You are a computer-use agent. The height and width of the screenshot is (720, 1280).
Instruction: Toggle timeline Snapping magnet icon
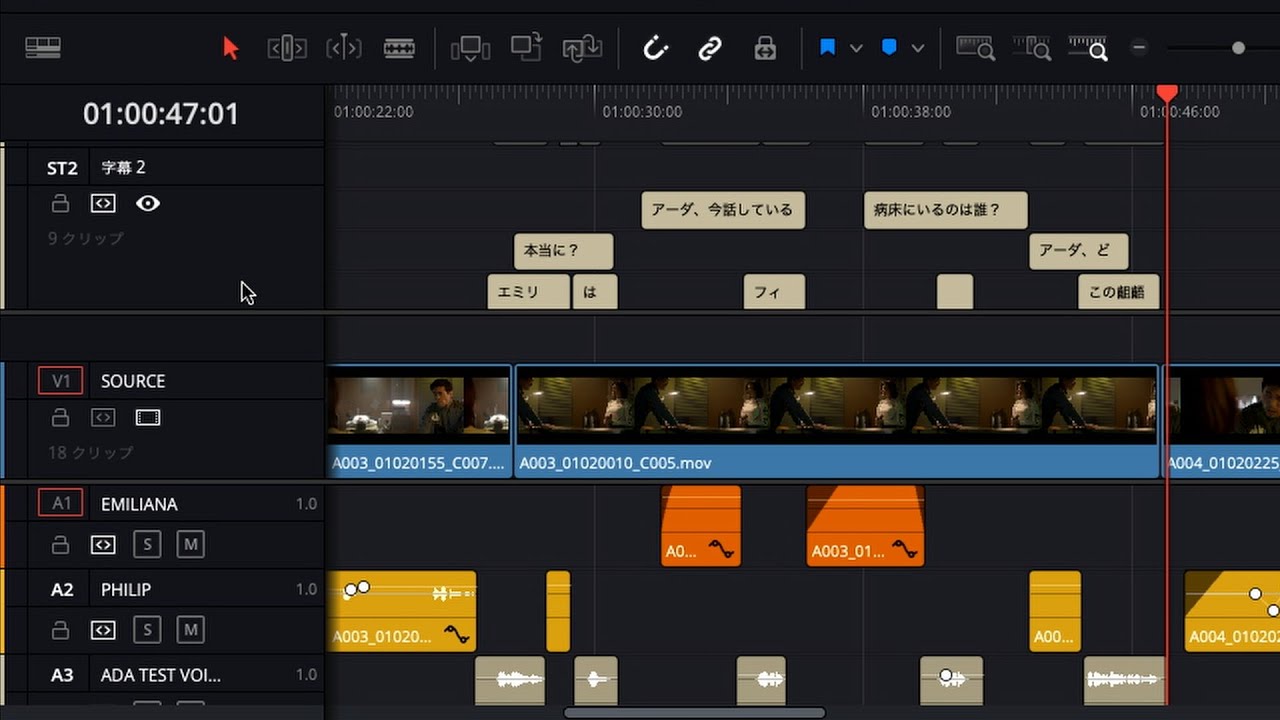pos(655,48)
